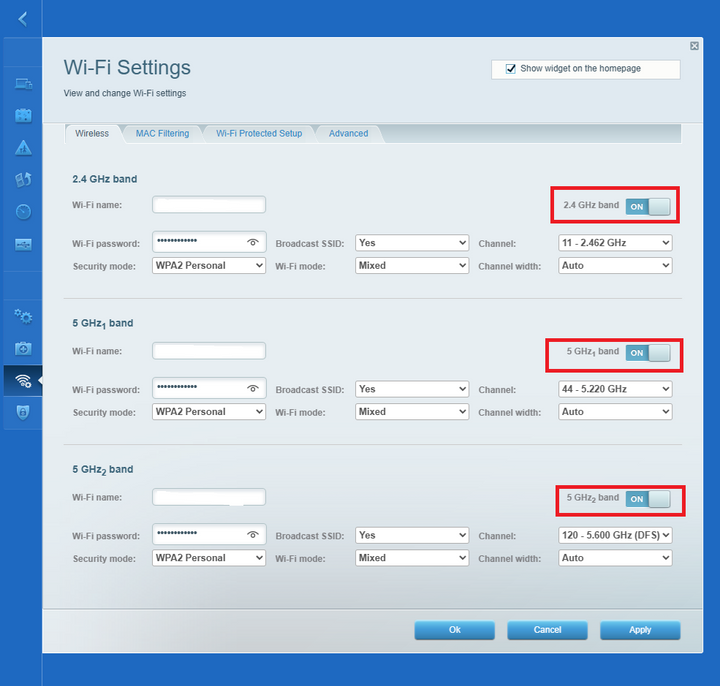This screenshot has width=720, height=686.
Task: Open the Security shield icon in sidebar
Action: [23, 412]
